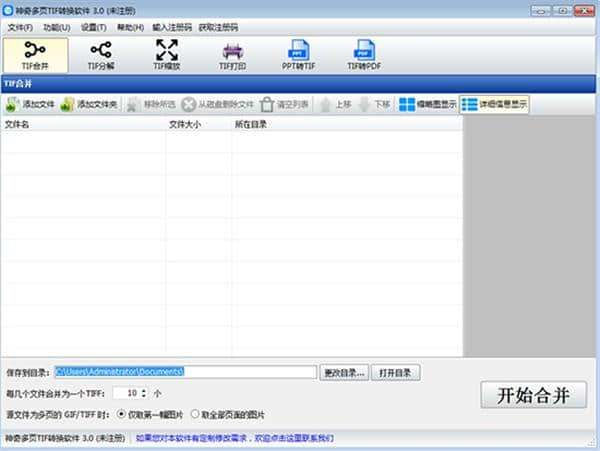Open the 设置(T) menu
Viewport: 600px width, 451px height.
point(94,27)
